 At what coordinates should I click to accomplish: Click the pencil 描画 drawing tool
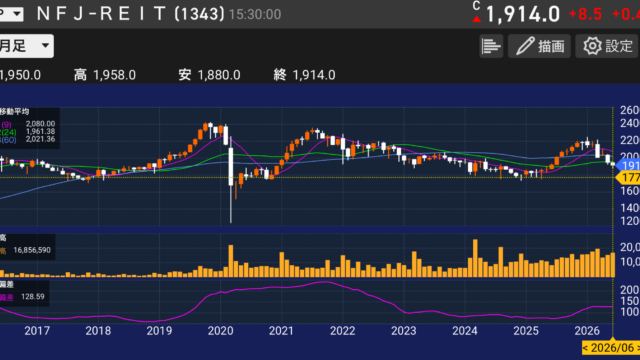[x=539, y=46]
